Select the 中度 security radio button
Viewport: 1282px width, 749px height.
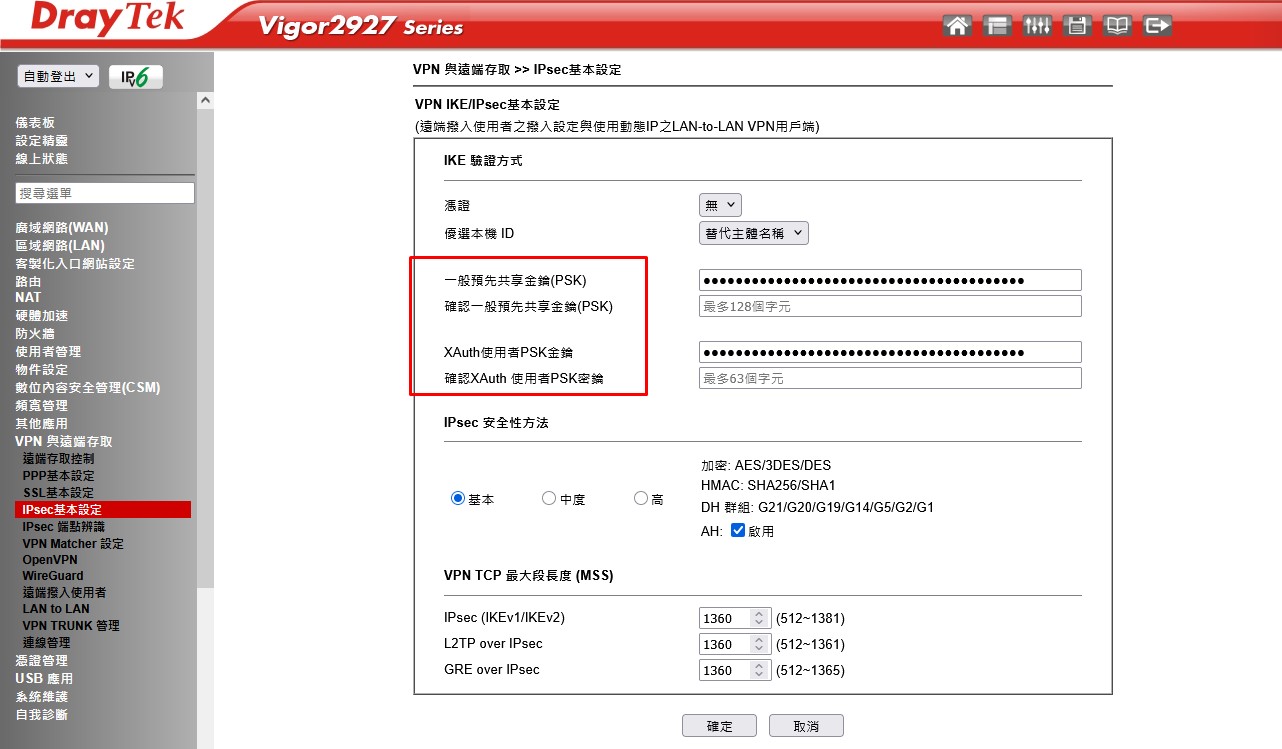click(548, 498)
